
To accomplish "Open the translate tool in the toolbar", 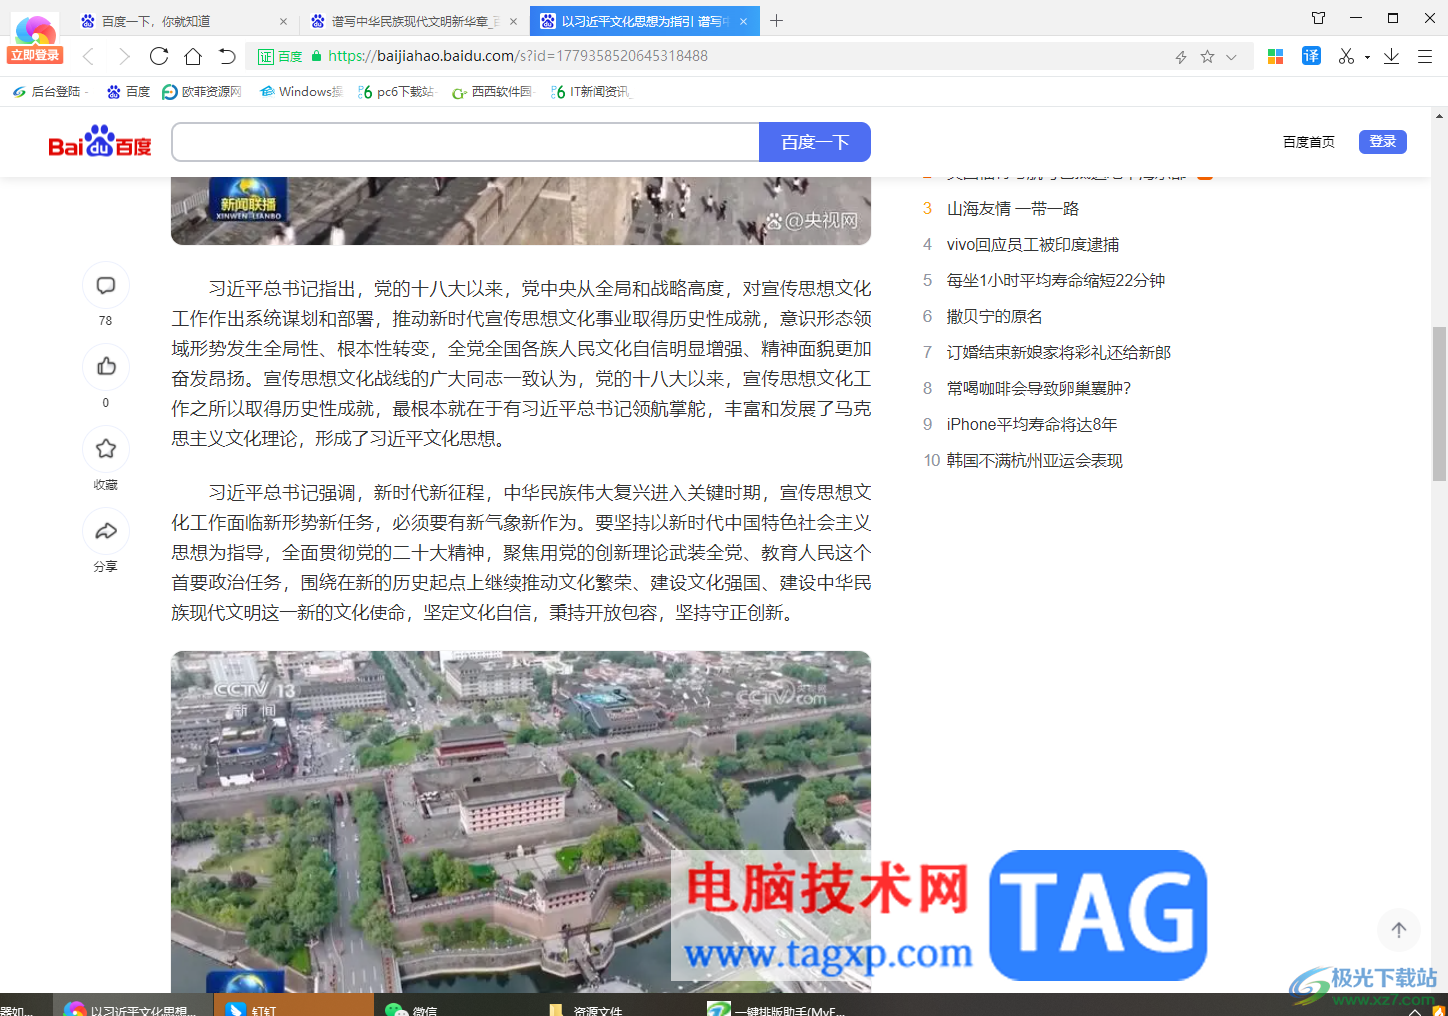I will coord(1311,56).
